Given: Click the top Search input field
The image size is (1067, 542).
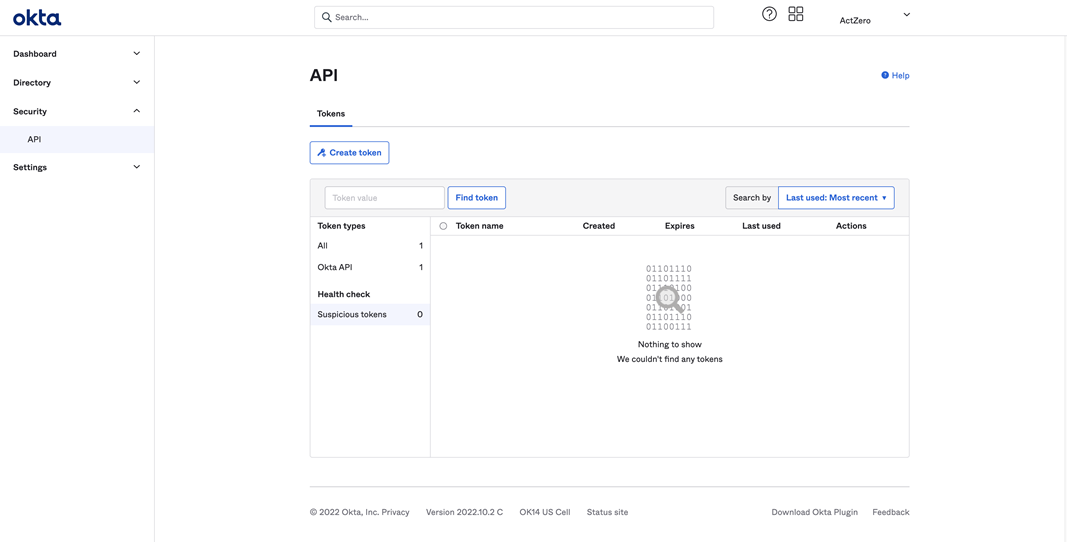Looking at the screenshot, I should [x=514, y=17].
